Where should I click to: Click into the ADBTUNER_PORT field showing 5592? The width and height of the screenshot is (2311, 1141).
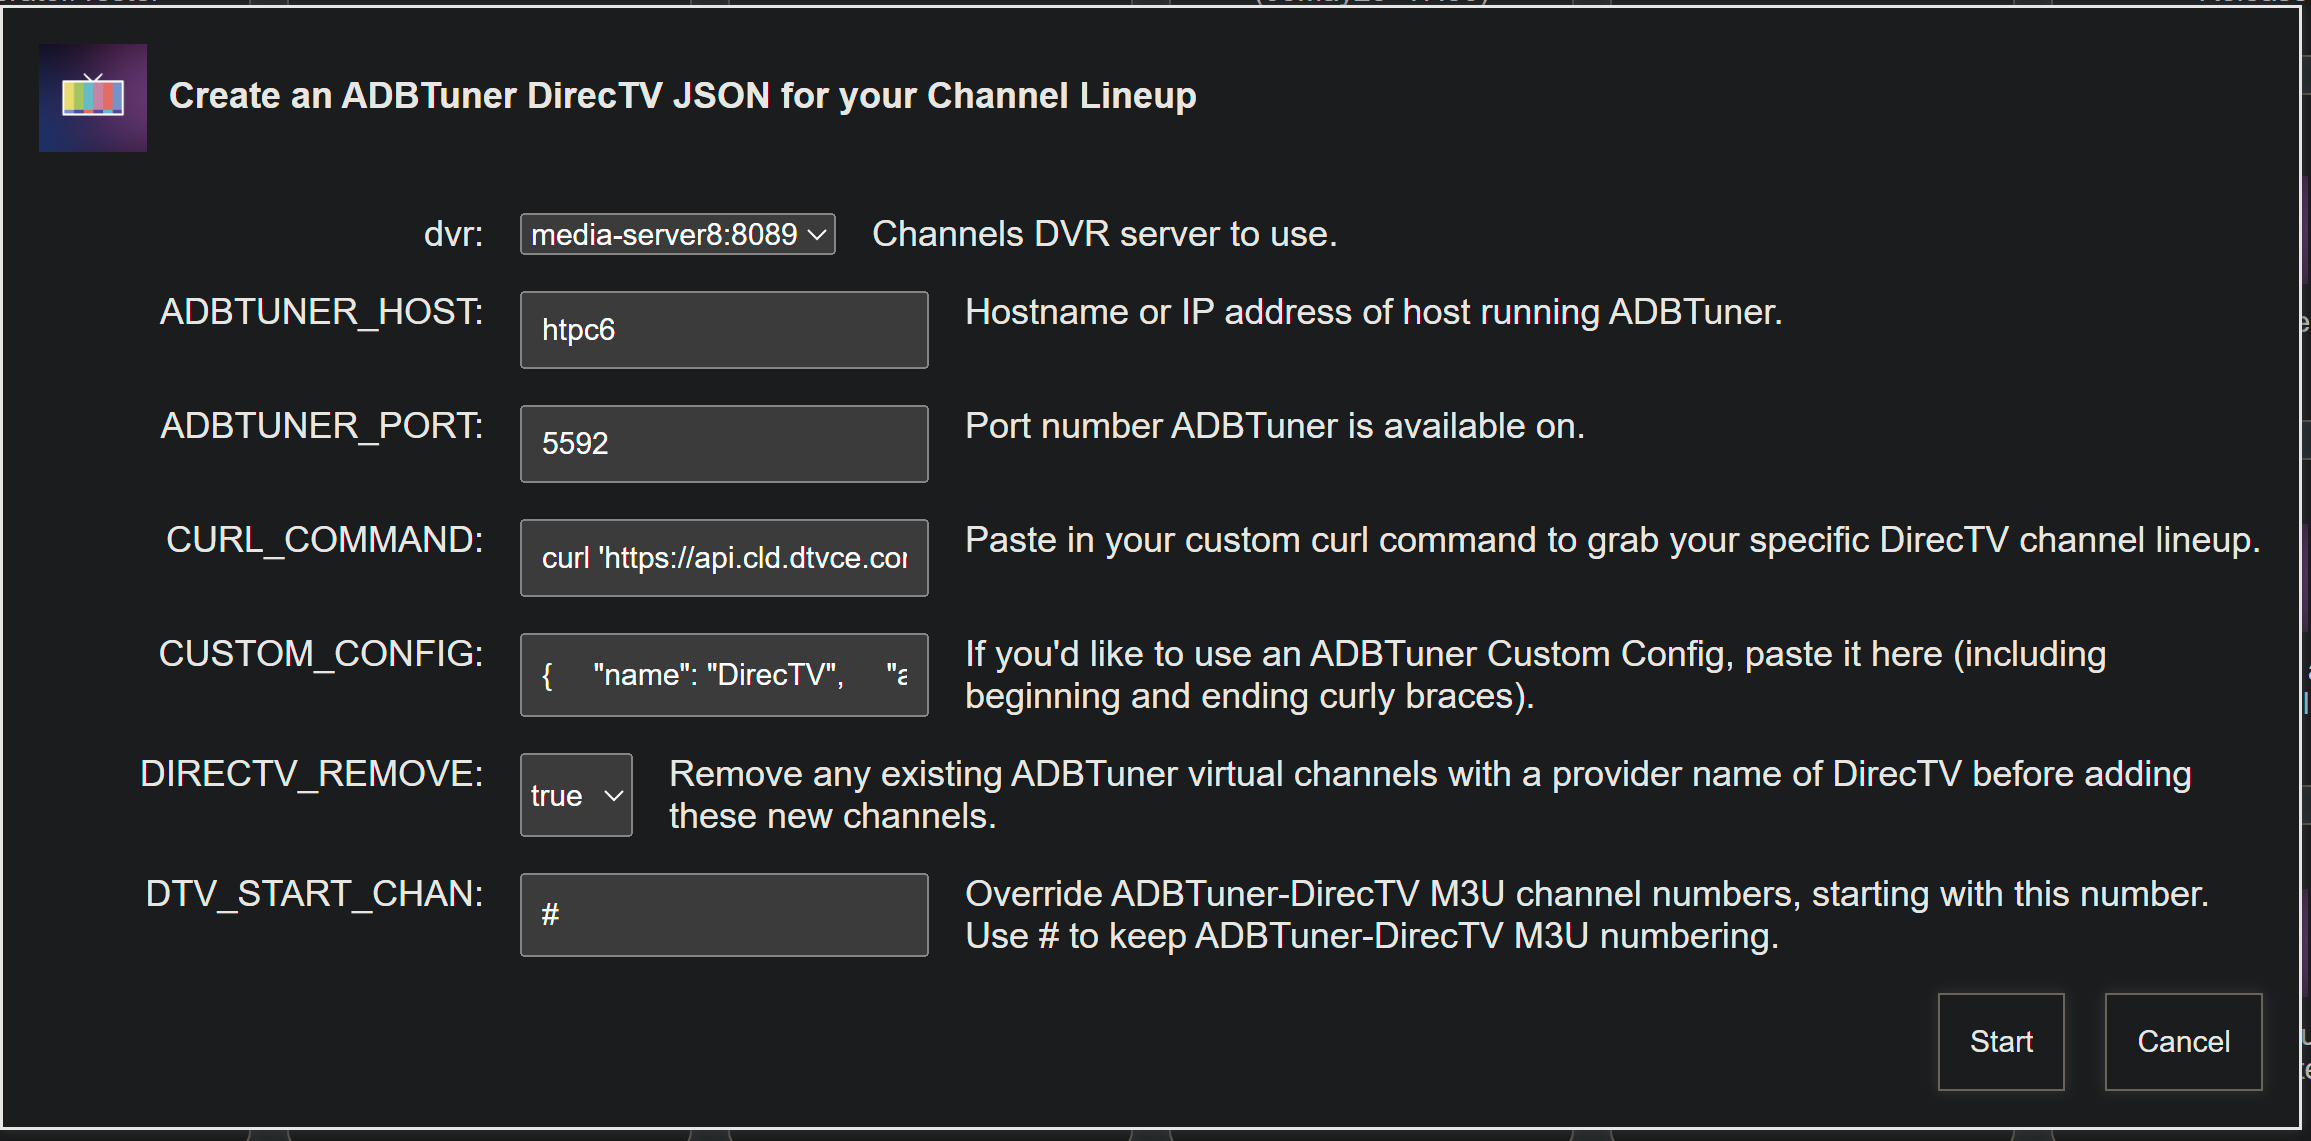pyautogui.click(x=724, y=444)
